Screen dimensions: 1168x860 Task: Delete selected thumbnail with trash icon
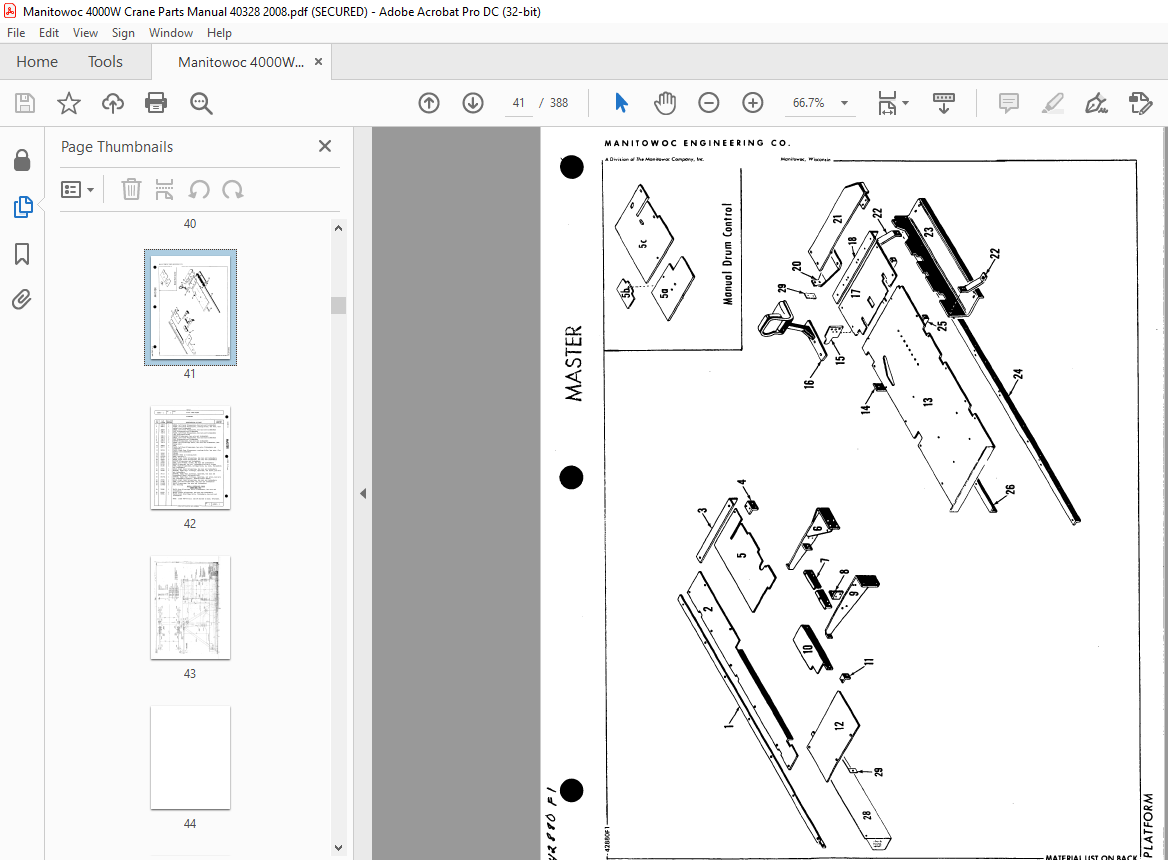[x=131, y=190]
